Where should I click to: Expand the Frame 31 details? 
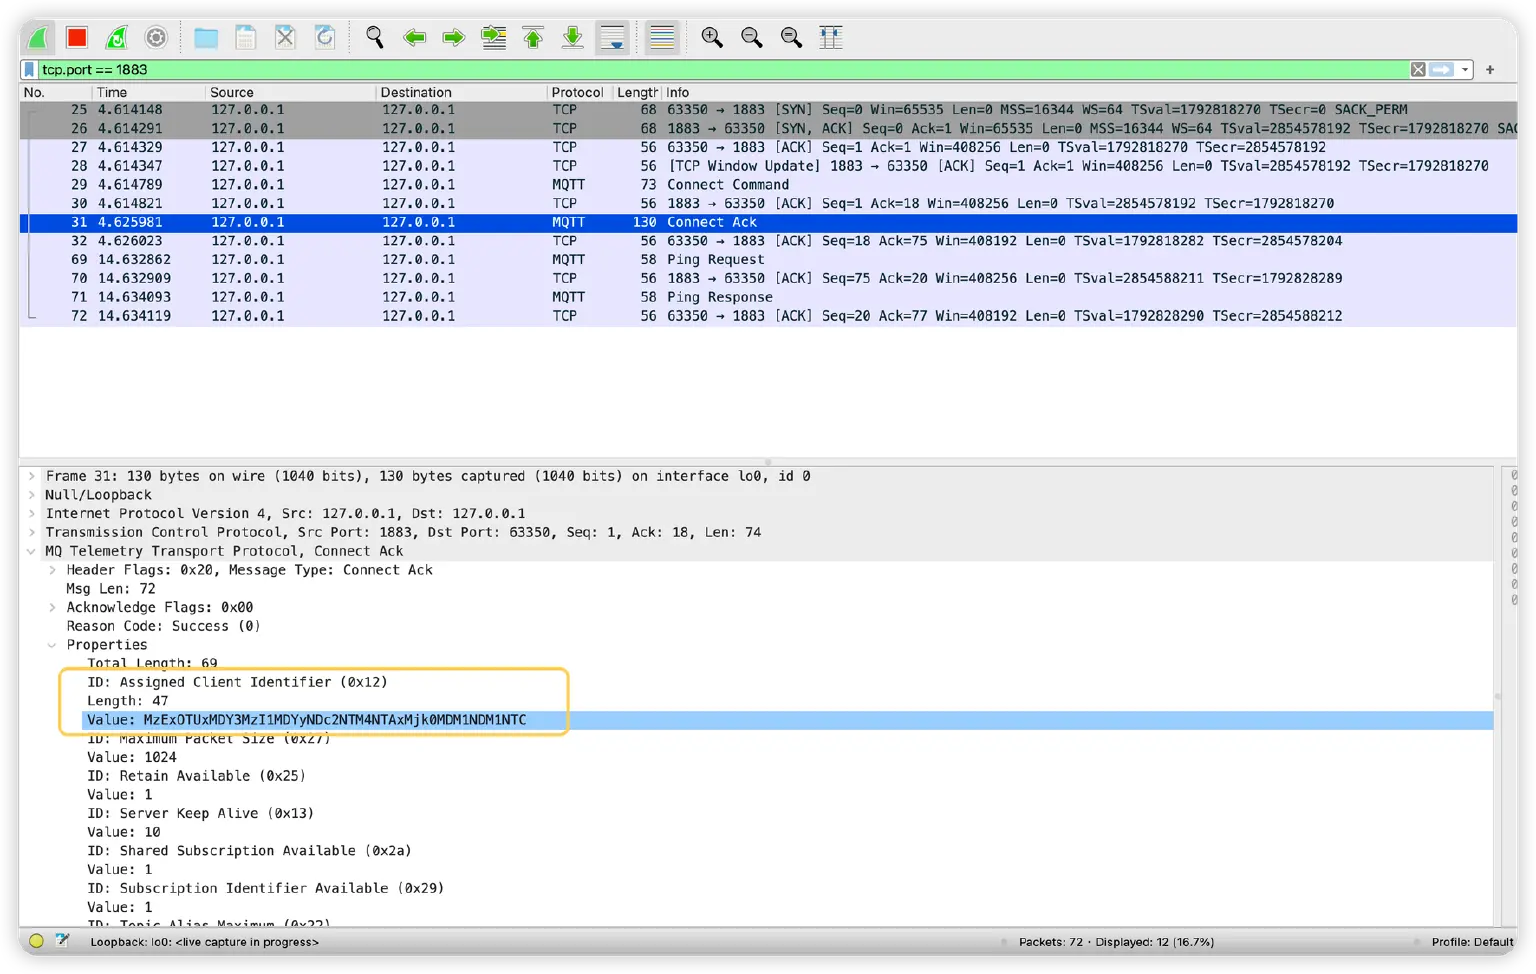[31, 476]
